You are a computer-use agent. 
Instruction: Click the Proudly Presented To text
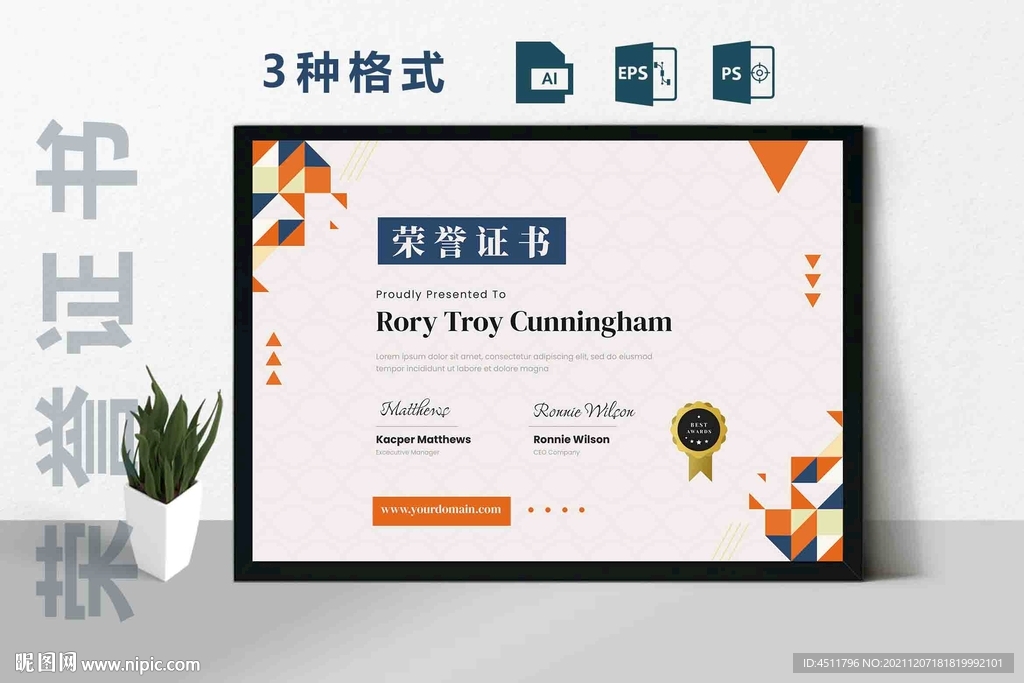click(x=441, y=294)
